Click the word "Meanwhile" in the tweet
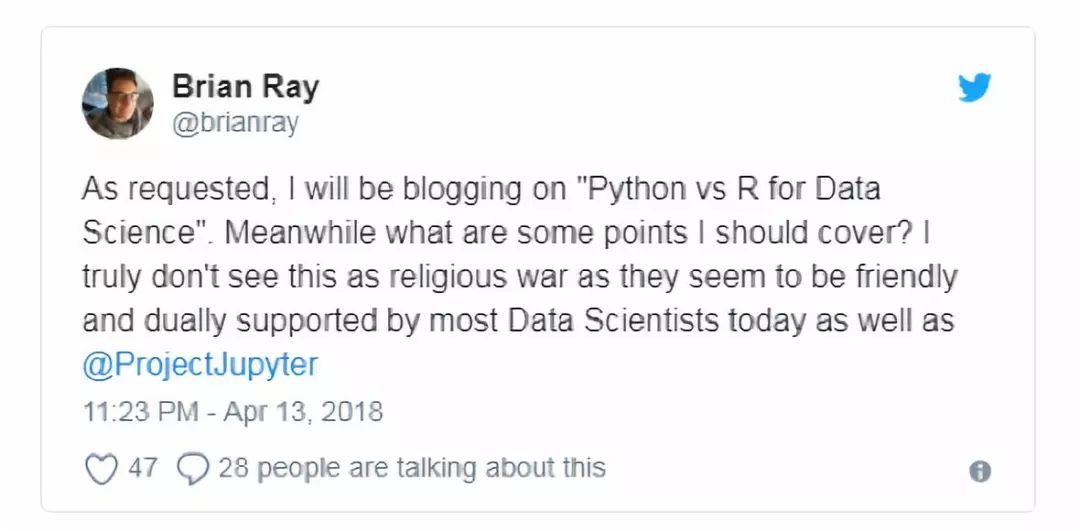The height and width of the screenshot is (531, 1080). click(x=300, y=233)
